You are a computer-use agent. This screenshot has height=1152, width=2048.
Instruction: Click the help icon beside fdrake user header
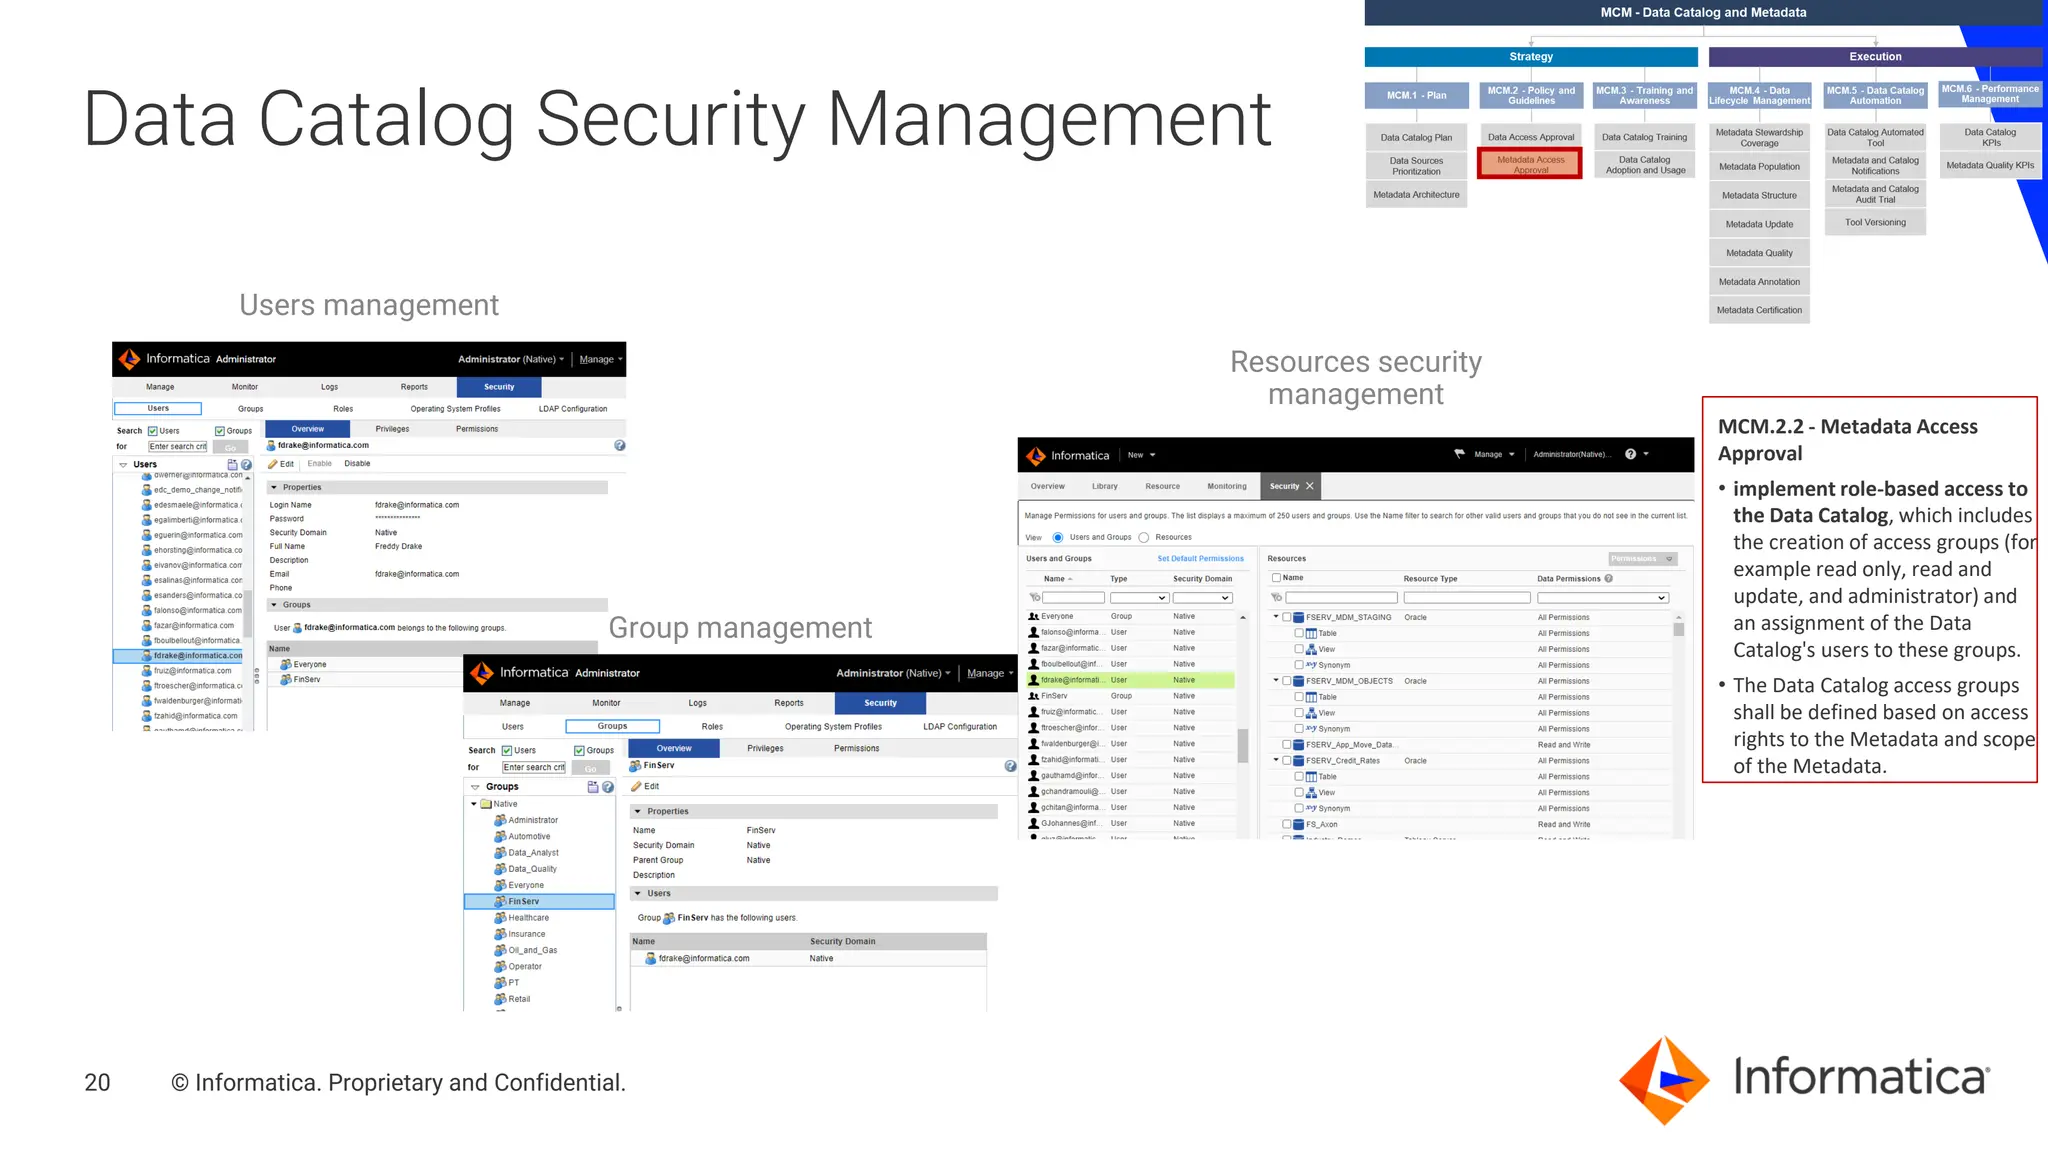(620, 445)
